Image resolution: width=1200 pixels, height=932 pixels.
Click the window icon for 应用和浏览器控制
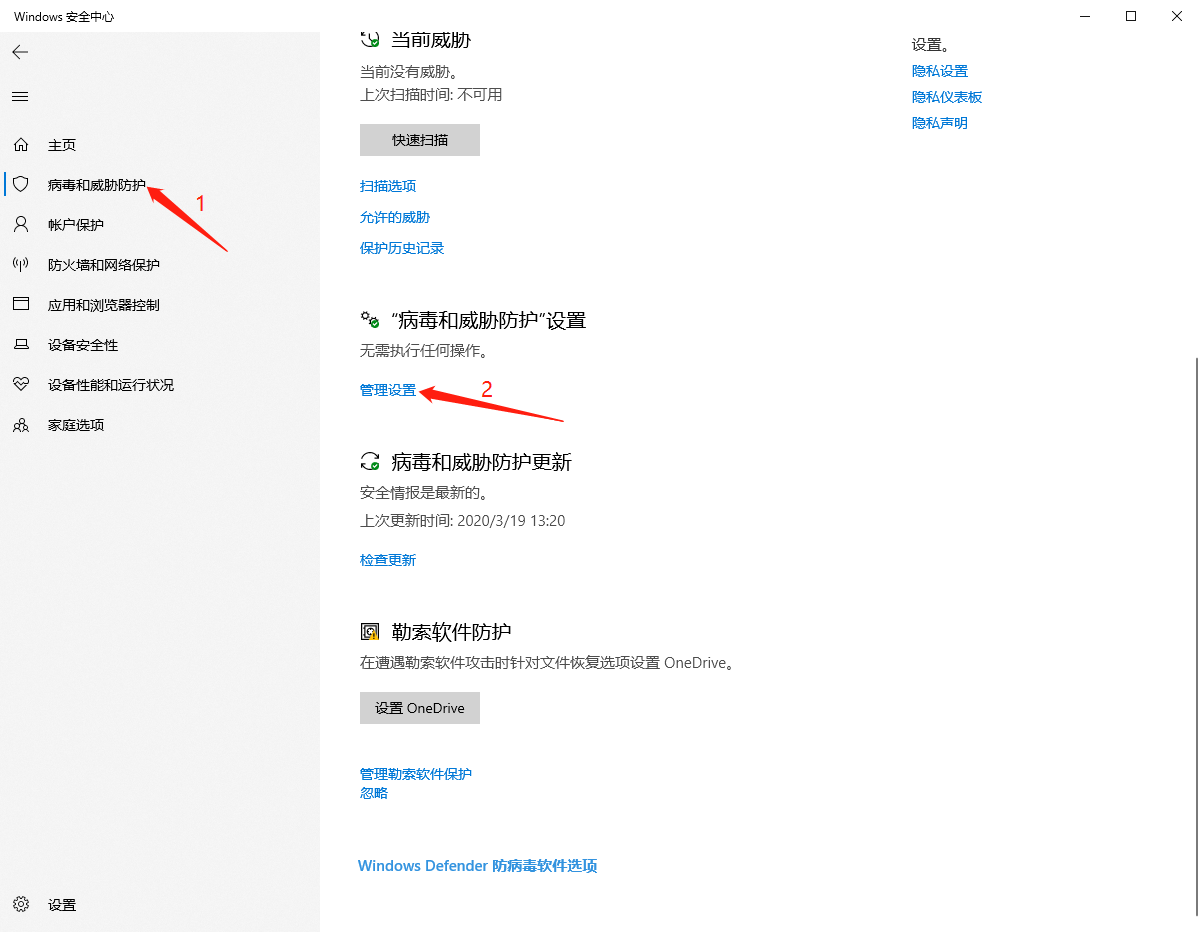point(20,305)
